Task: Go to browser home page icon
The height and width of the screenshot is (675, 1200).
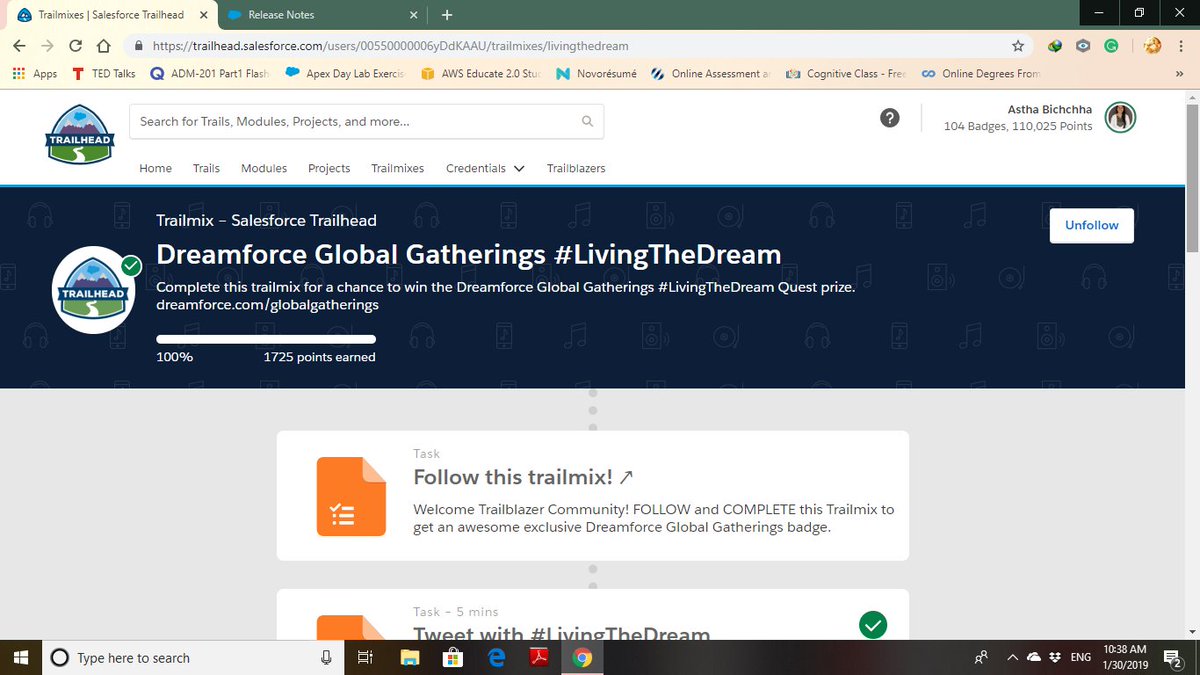Action: [103, 46]
